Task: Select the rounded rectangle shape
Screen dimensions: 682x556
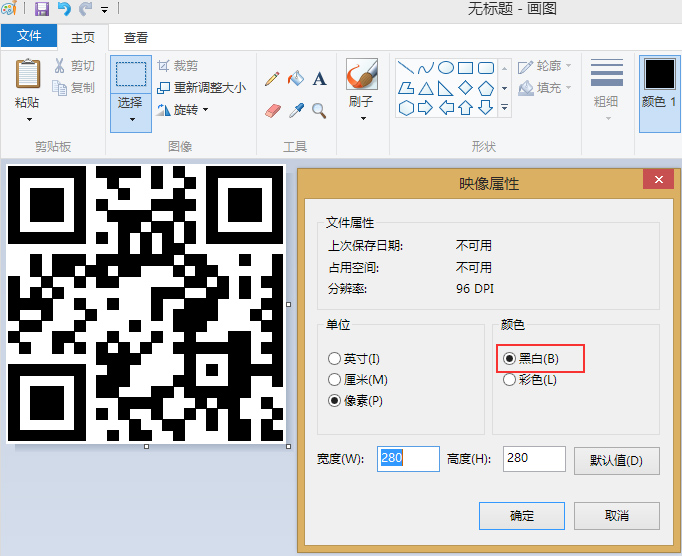Action: pyautogui.click(x=485, y=67)
